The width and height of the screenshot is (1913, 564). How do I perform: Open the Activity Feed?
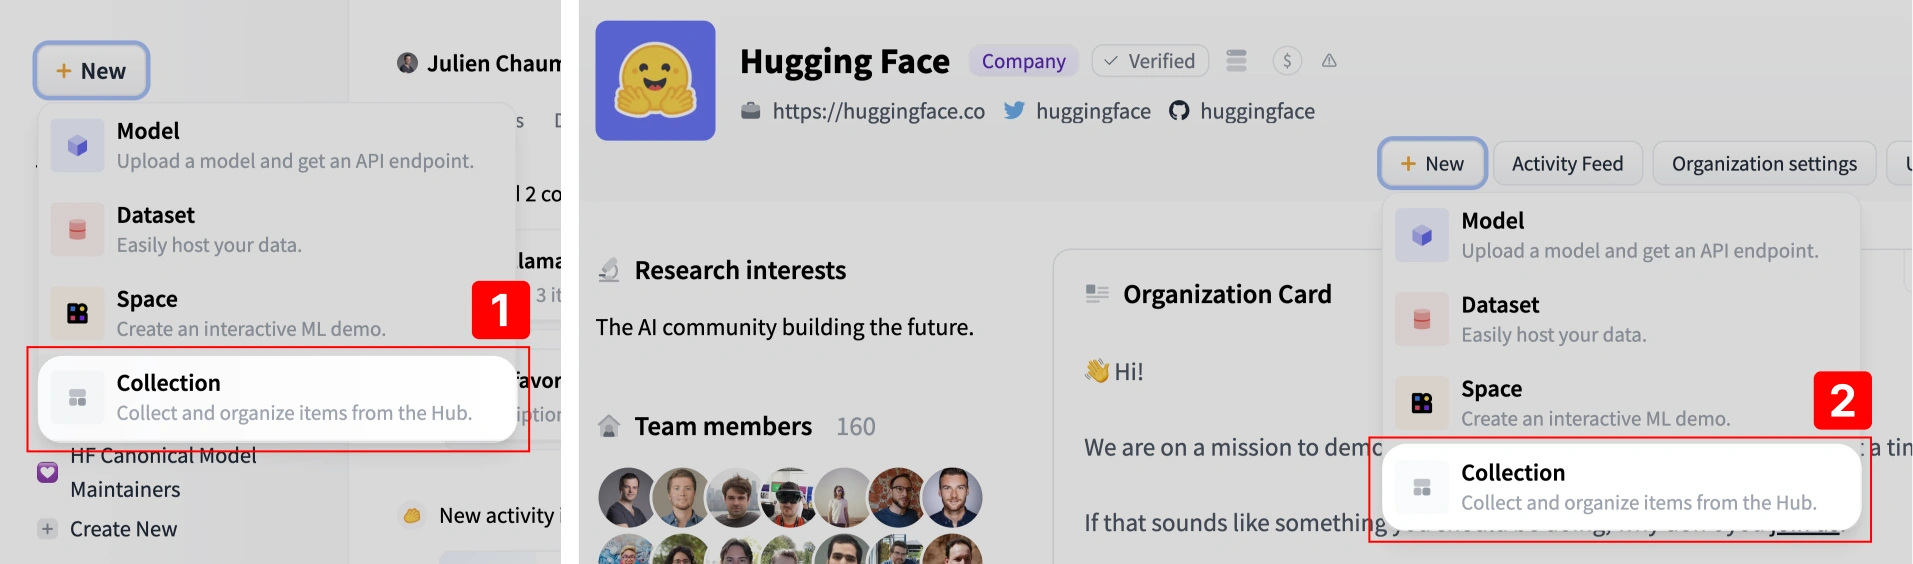(1567, 163)
